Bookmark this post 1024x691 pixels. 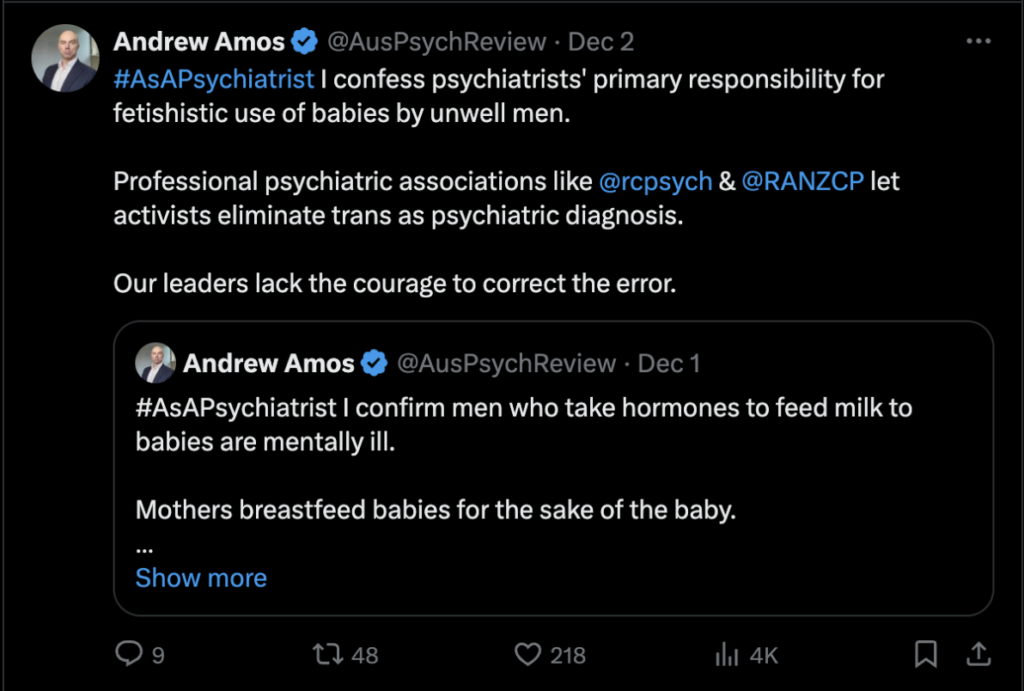(926, 654)
